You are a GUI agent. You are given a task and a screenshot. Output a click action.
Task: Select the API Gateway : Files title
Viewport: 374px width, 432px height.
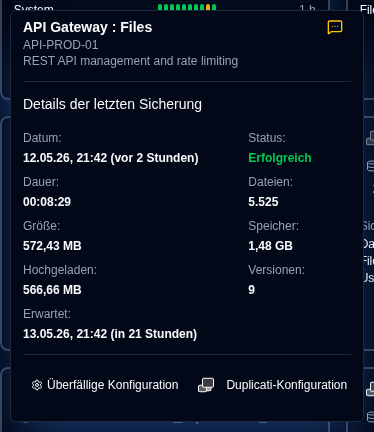[88, 27]
